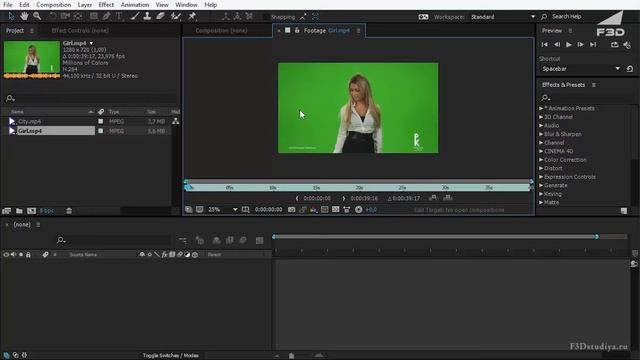
Task: Select the Pan Behind anchor point tool
Action: coord(78,16)
